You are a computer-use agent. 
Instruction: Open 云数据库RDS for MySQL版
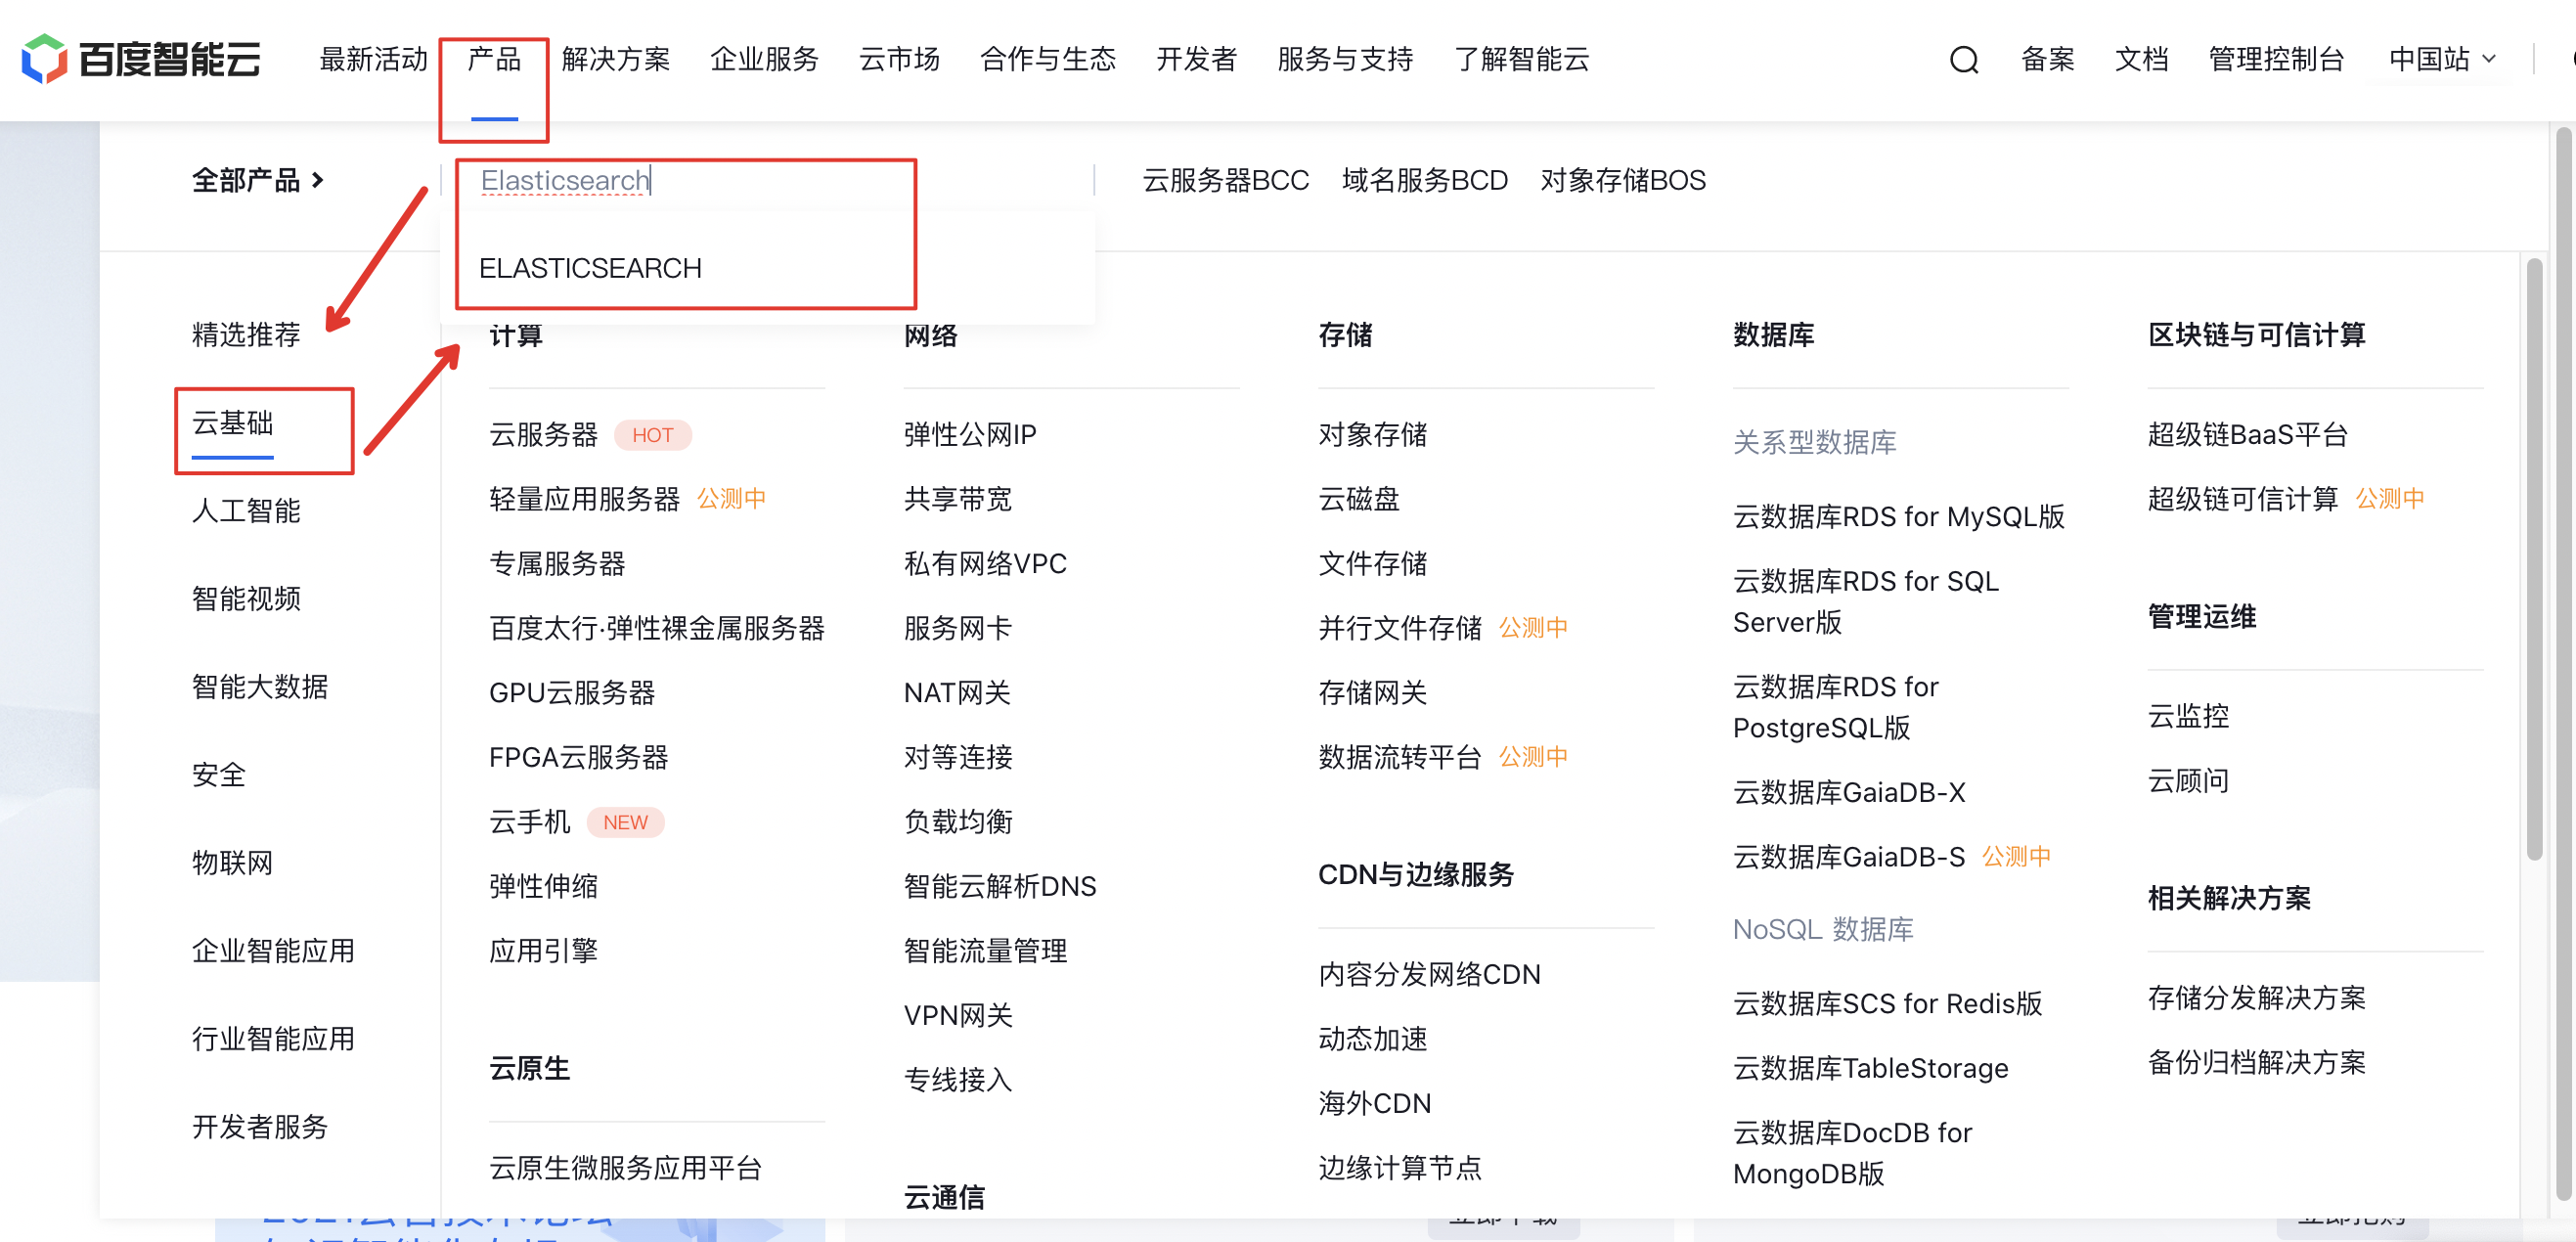tap(1899, 516)
